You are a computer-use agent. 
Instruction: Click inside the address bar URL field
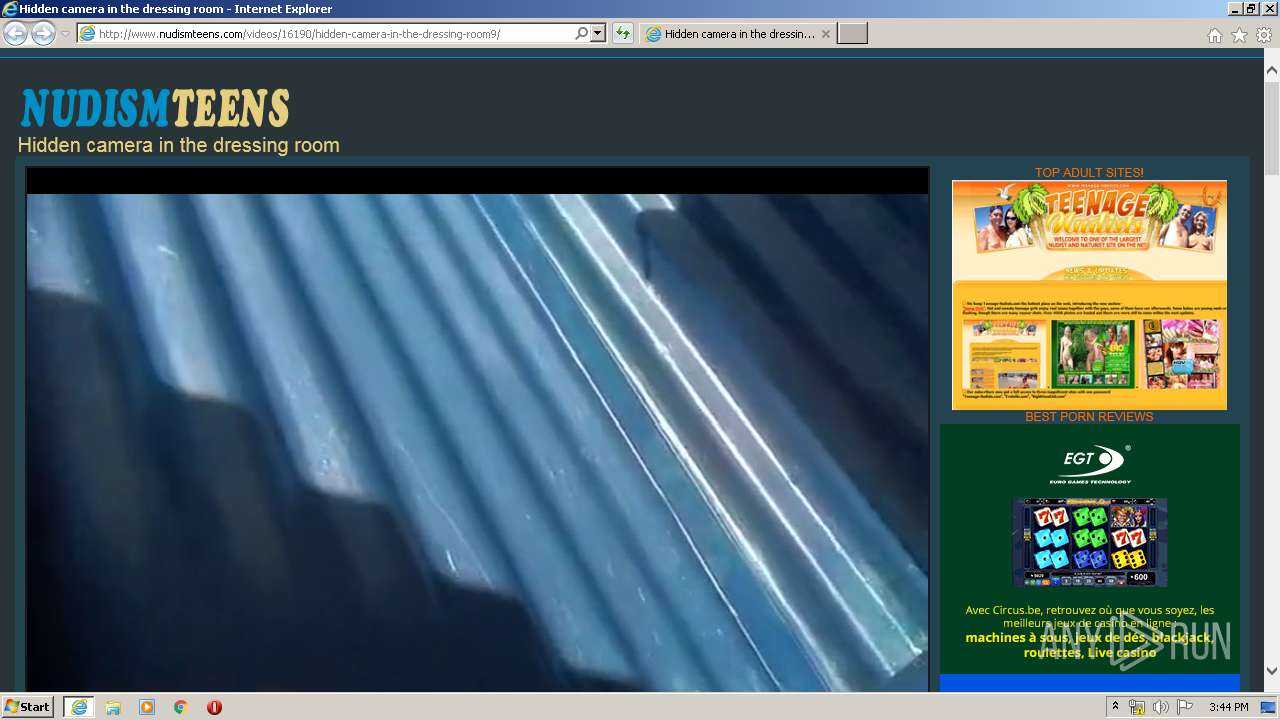[335, 34]
